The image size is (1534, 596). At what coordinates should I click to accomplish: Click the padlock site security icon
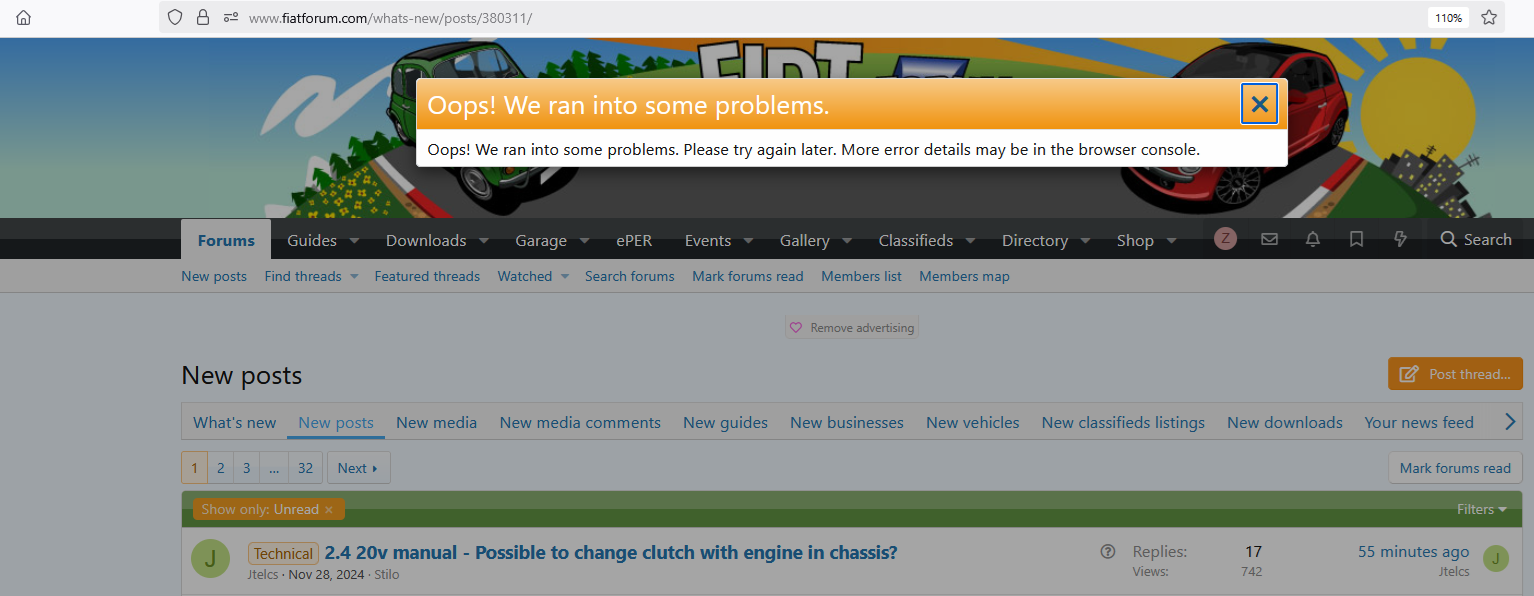point(203,17)
